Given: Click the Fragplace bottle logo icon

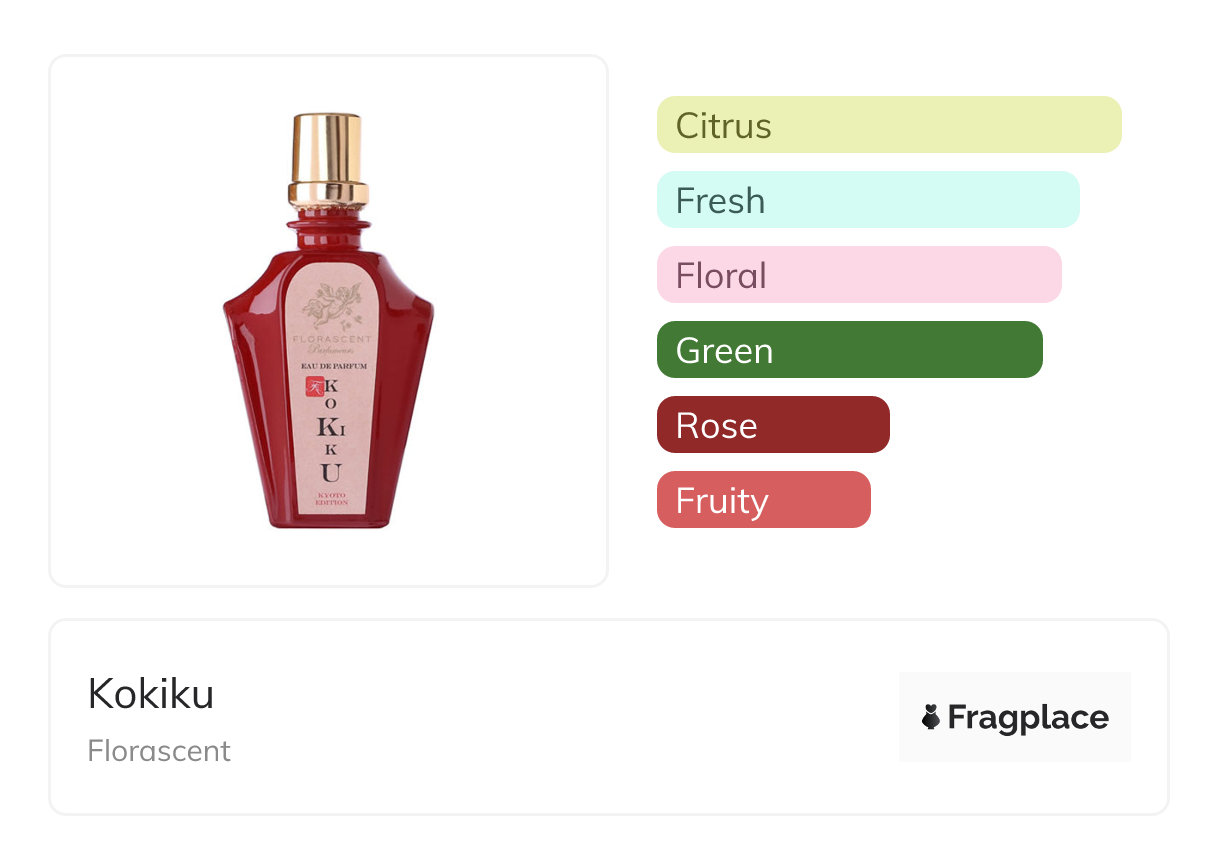Looking at the screenshot, I should [x=931, y=717].
